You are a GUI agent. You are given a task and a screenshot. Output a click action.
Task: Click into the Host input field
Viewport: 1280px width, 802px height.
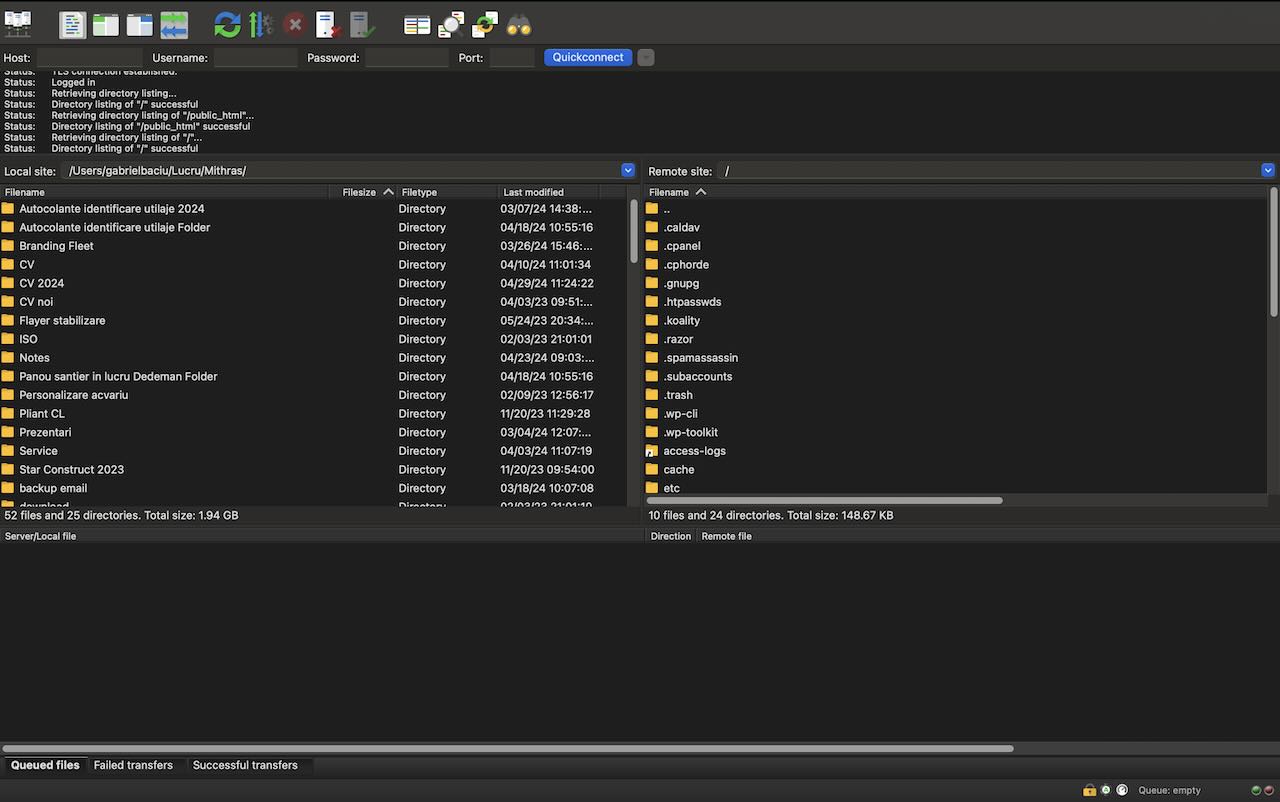click(90, 58)
